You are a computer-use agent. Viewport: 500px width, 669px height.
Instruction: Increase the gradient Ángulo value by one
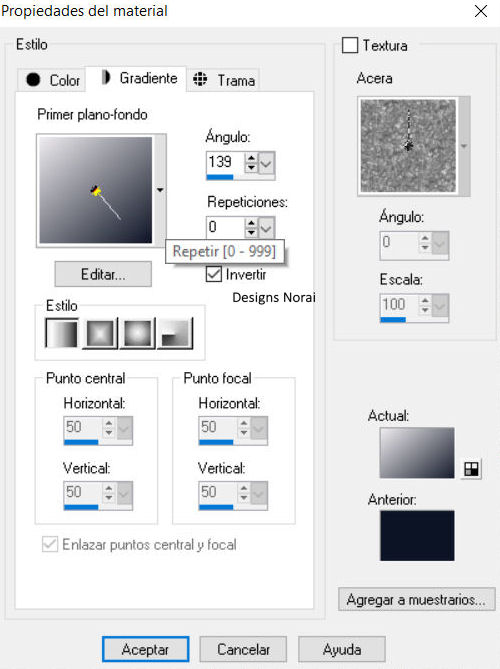251,158
